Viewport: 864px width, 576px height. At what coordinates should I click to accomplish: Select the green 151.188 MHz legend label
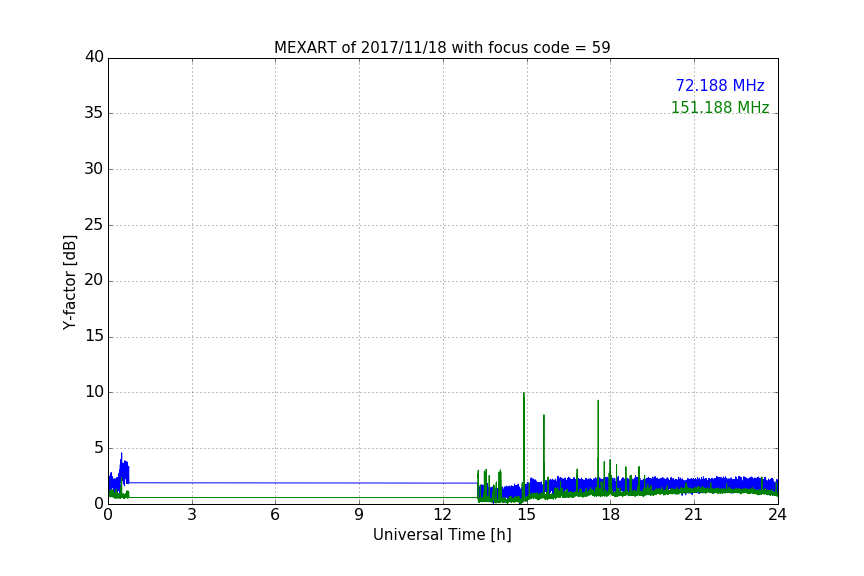click(x=720, y=107)
